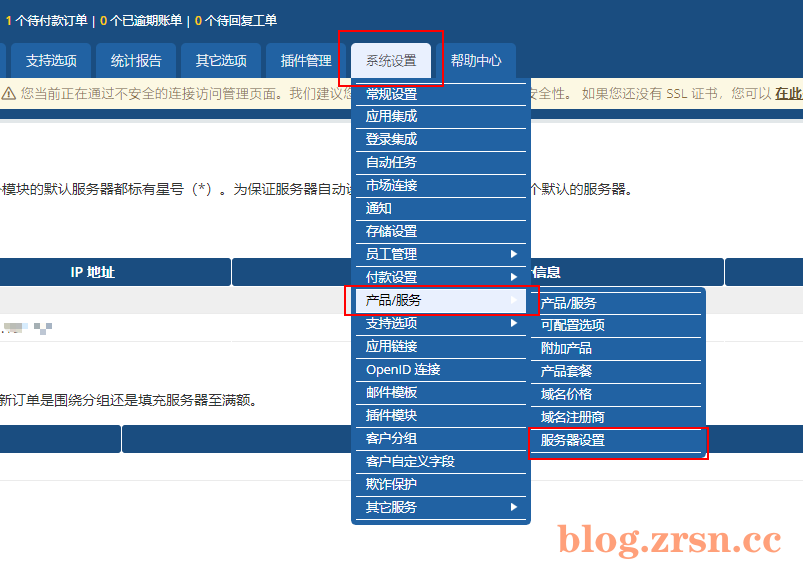The width and height of the screenshot is (803, 582).
Task: Open the 已逾期账单 link
Action: point(141,20)
